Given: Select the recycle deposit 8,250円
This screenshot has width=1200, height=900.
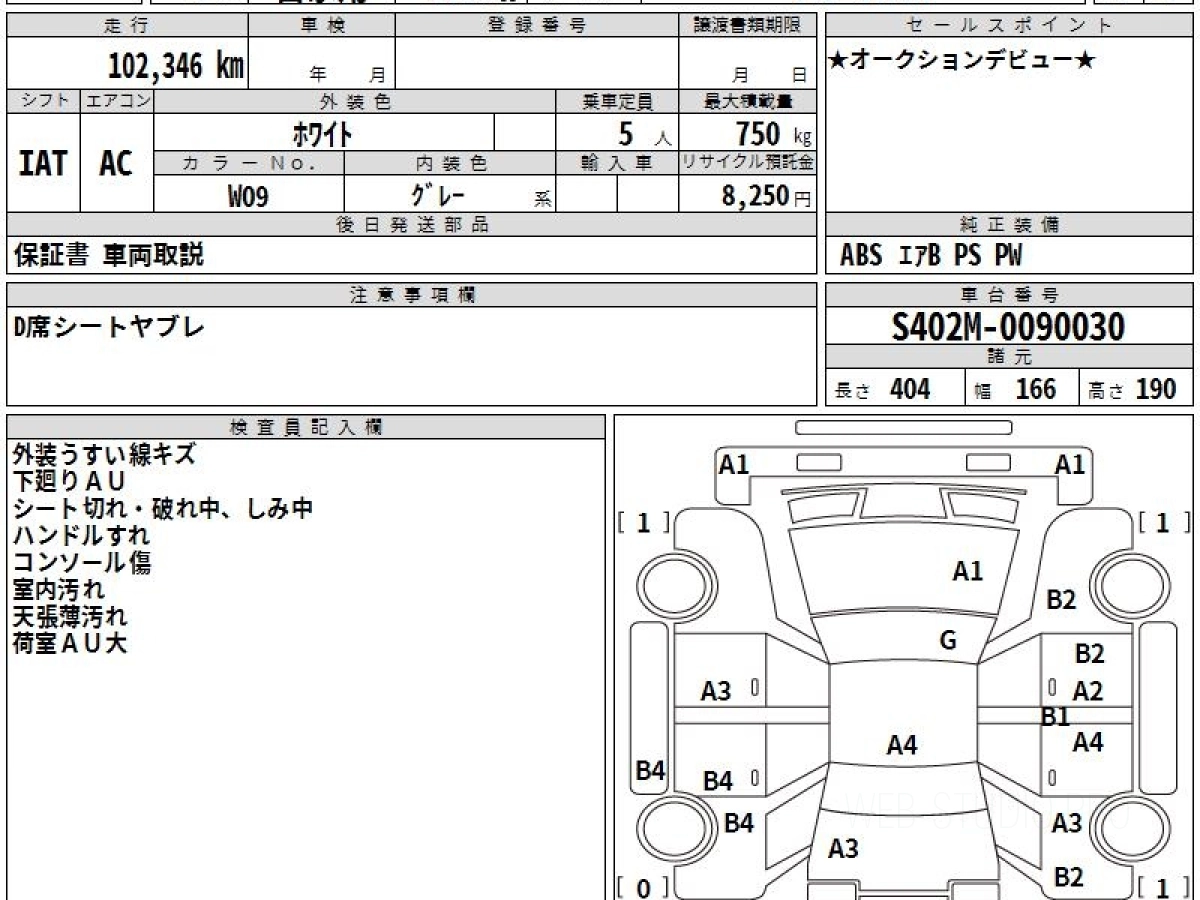Looking at the screenshot, I should coord(767,196).
